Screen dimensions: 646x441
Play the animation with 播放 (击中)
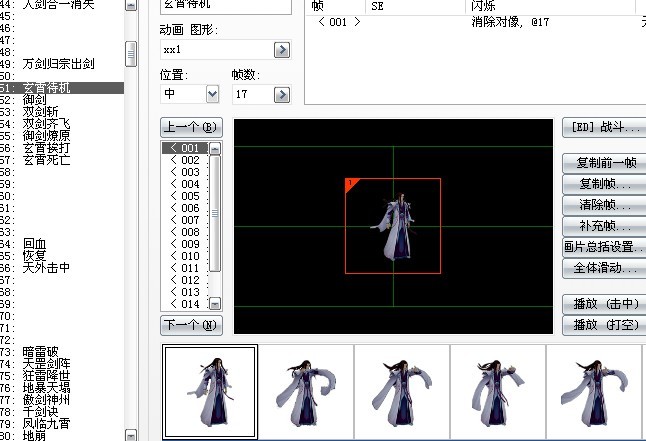click(x=604, y=304)
